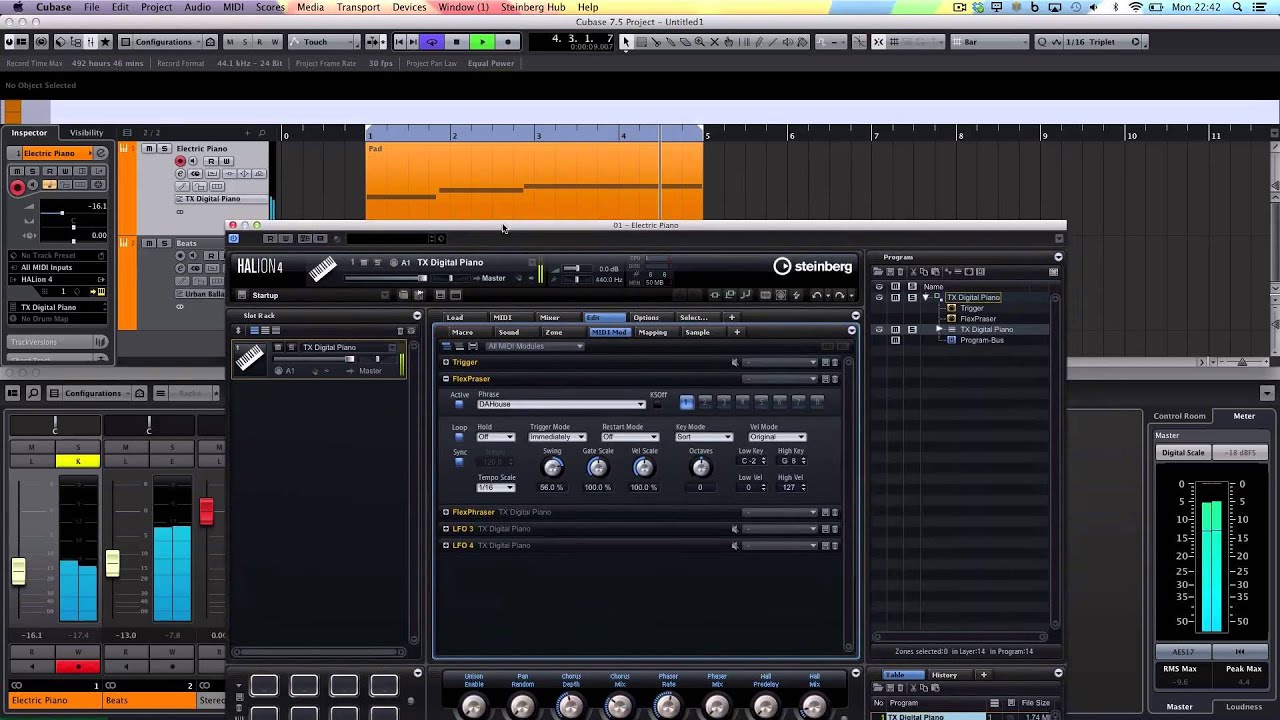Click Digital Scale button in Master meter
Viewport: 1280px width, 720px height.
click(1183, 453)
